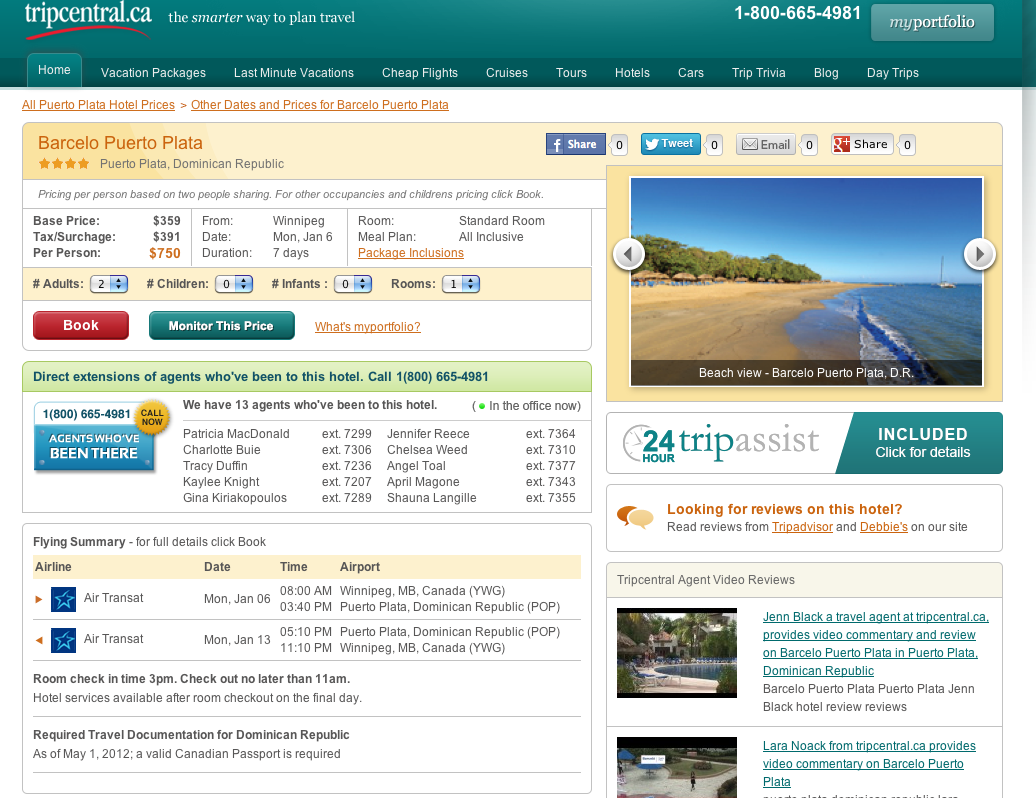Click the tripcentral.ca logo
Screen dimensions: 1036x798
point(88,18)
